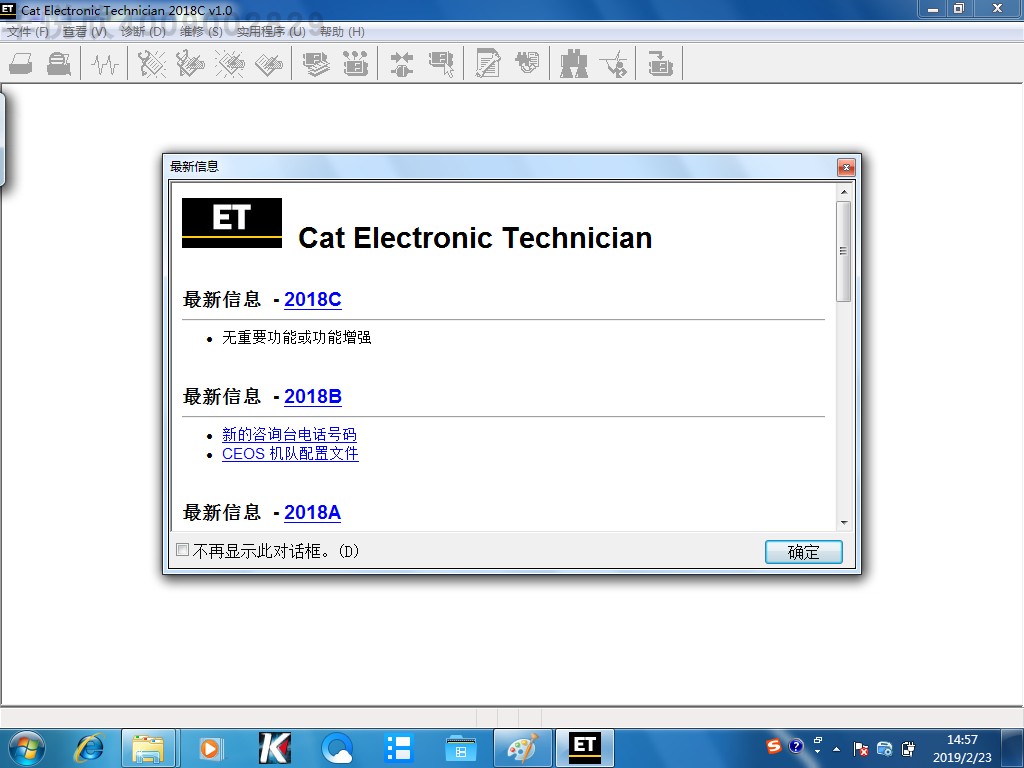The image size is (1024, 768).
Task: Open link 新的咨询台电话号码
Action: tap(289, 434)
